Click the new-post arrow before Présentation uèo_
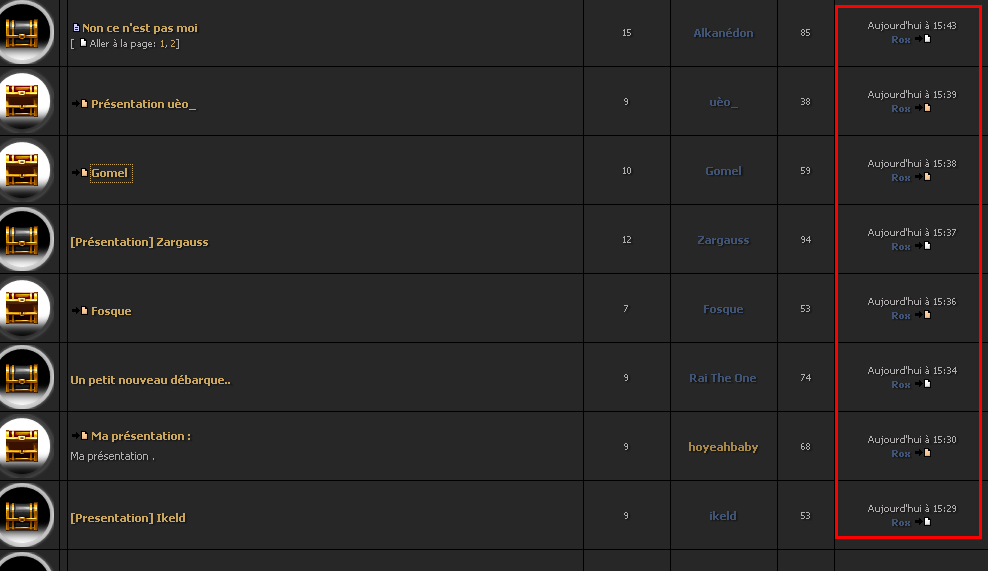The height and width of the screenshot is (571, 988). tap(79, 103)
